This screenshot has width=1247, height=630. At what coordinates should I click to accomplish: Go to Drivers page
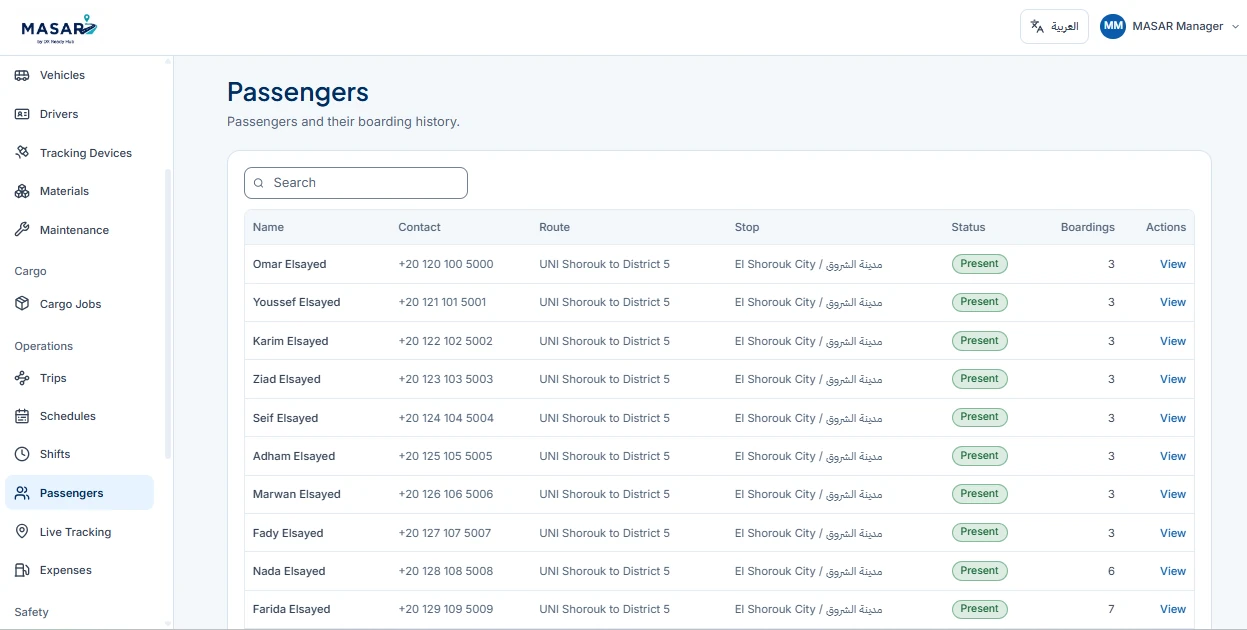79,114
